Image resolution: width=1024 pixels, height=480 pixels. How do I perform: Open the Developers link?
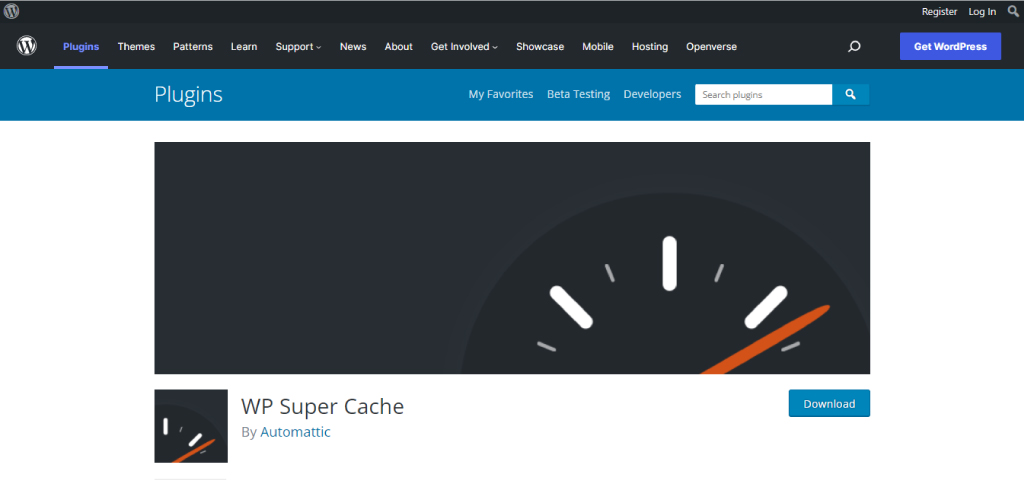(652, 94)
